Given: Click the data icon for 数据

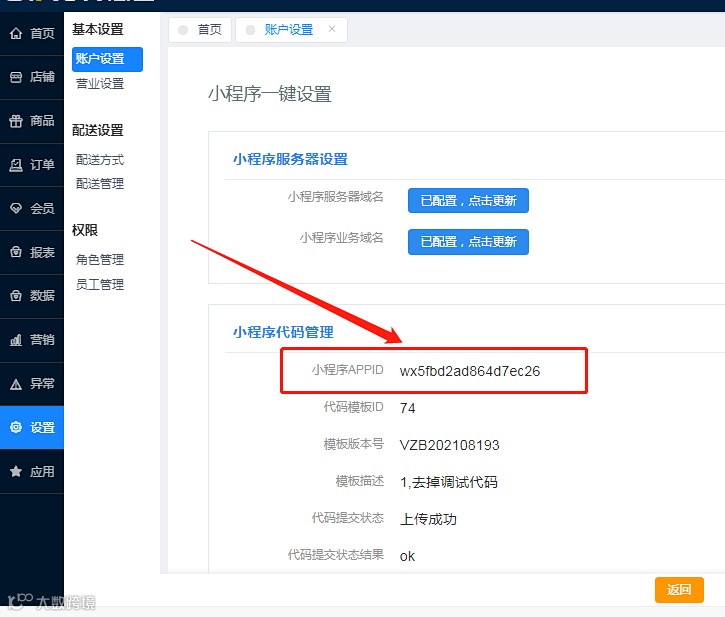Looking at the screenshot, I should (16, 296).
